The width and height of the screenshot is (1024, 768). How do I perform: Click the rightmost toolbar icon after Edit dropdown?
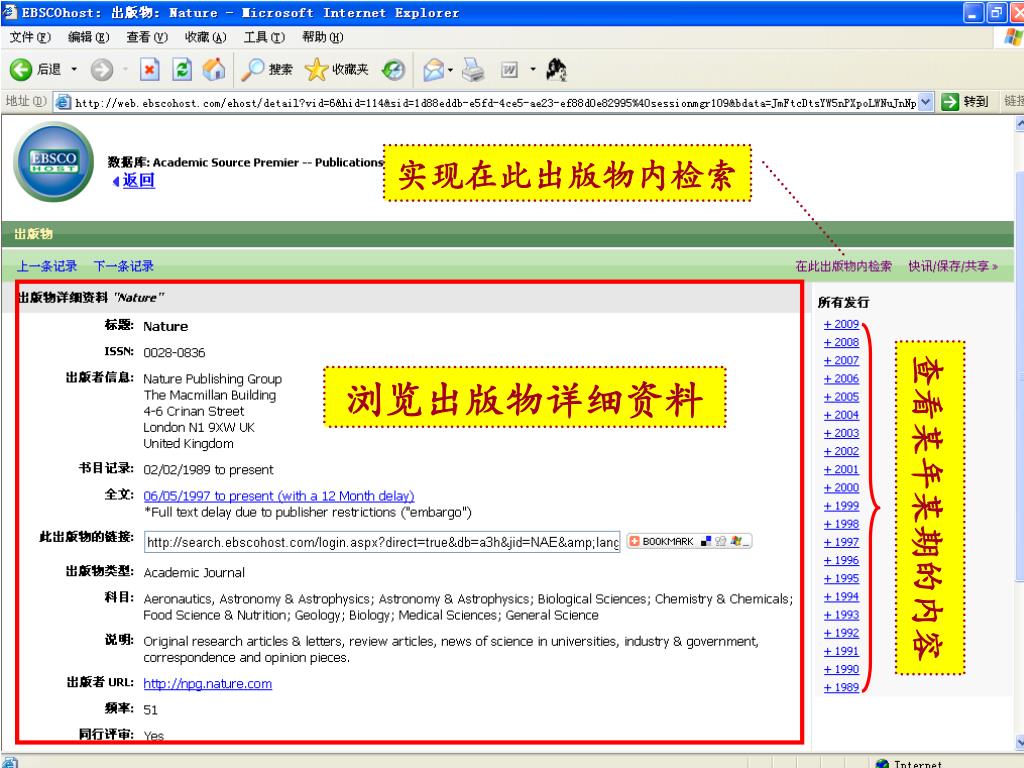[556, 69]
